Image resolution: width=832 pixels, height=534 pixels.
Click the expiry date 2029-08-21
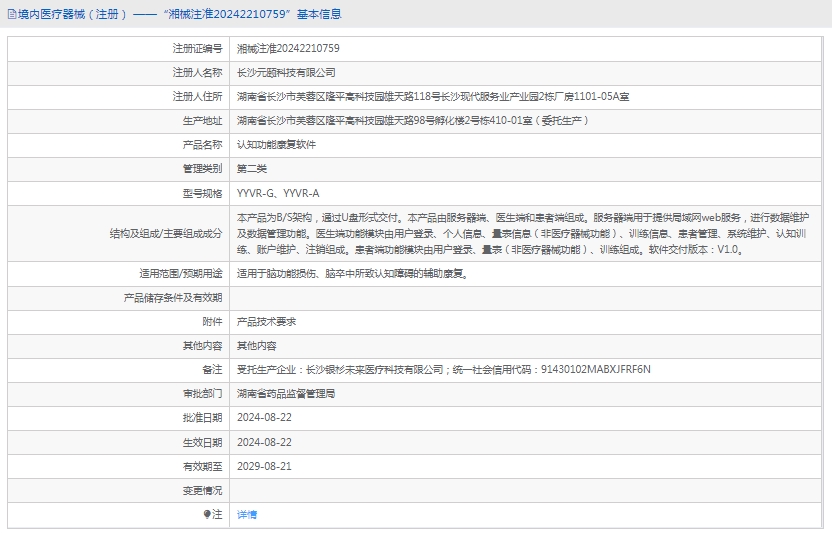264,466
